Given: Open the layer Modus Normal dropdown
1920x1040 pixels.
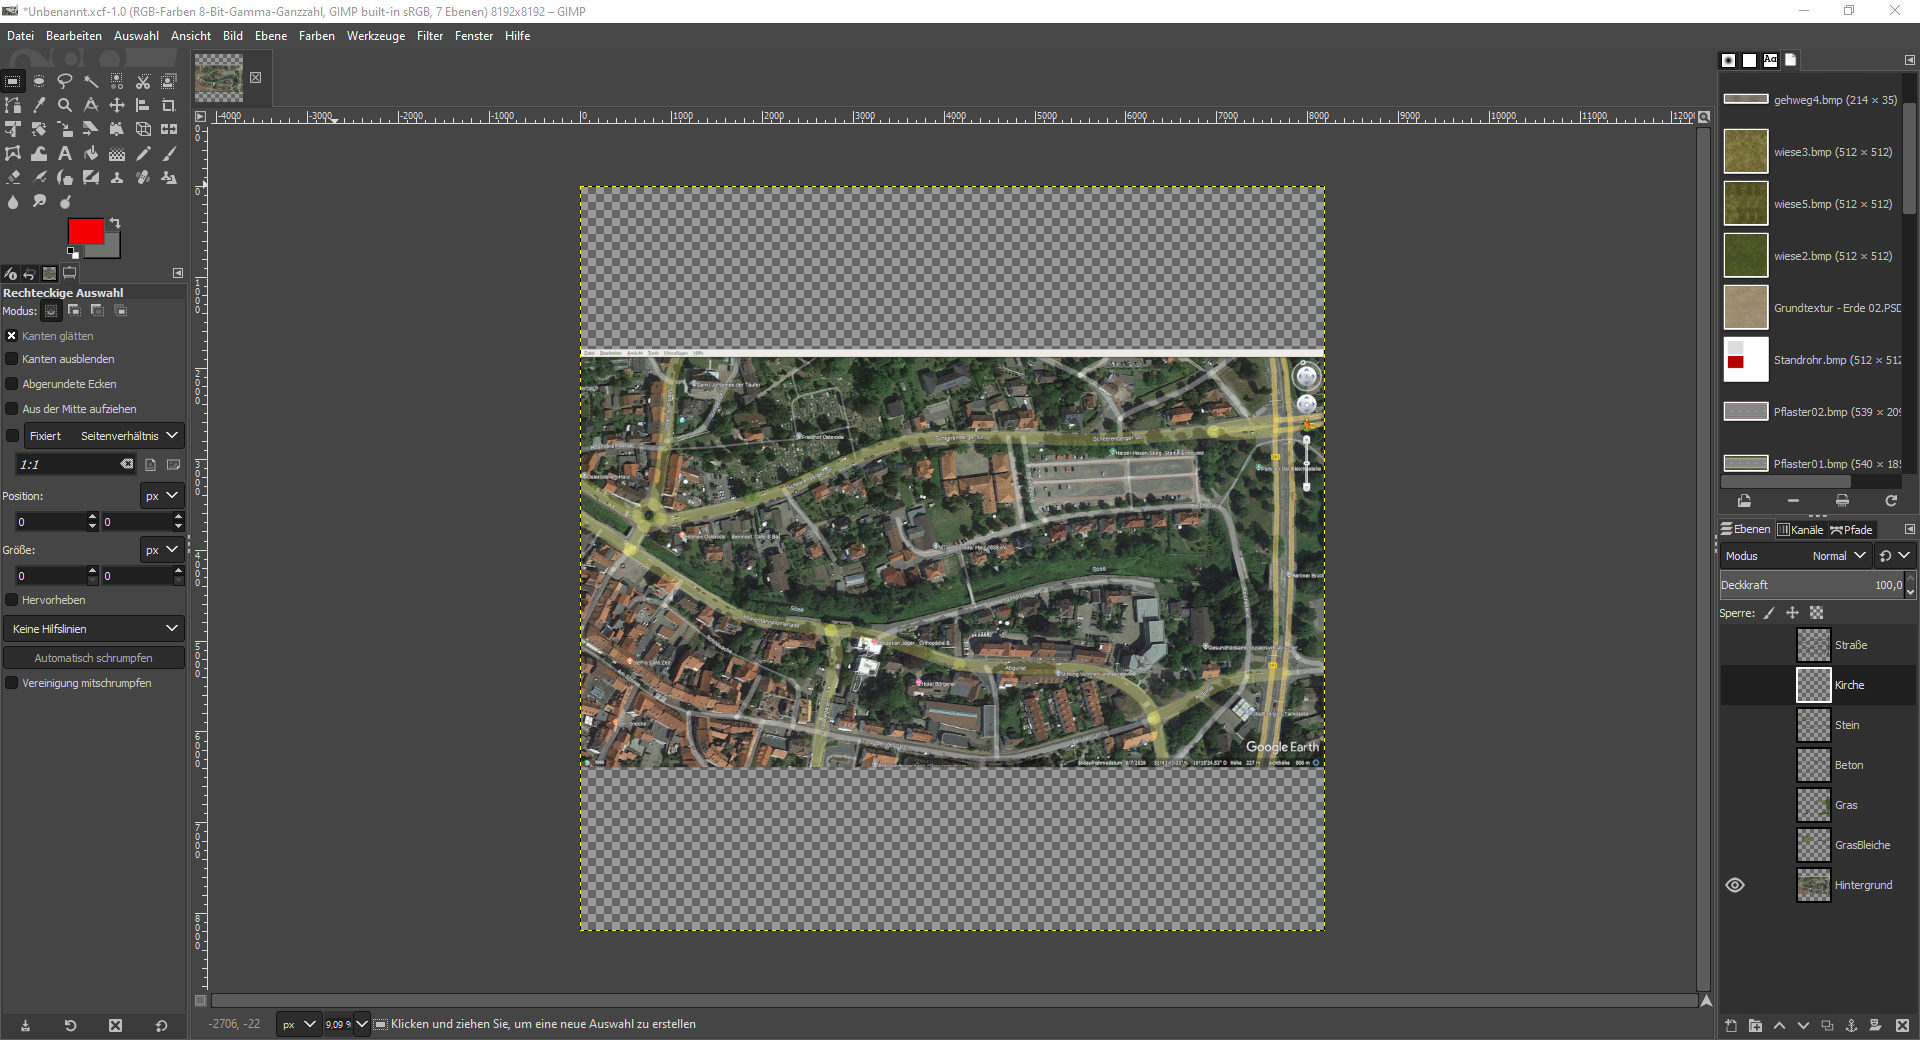Looking at the screenshot, I should (1838, 556).
